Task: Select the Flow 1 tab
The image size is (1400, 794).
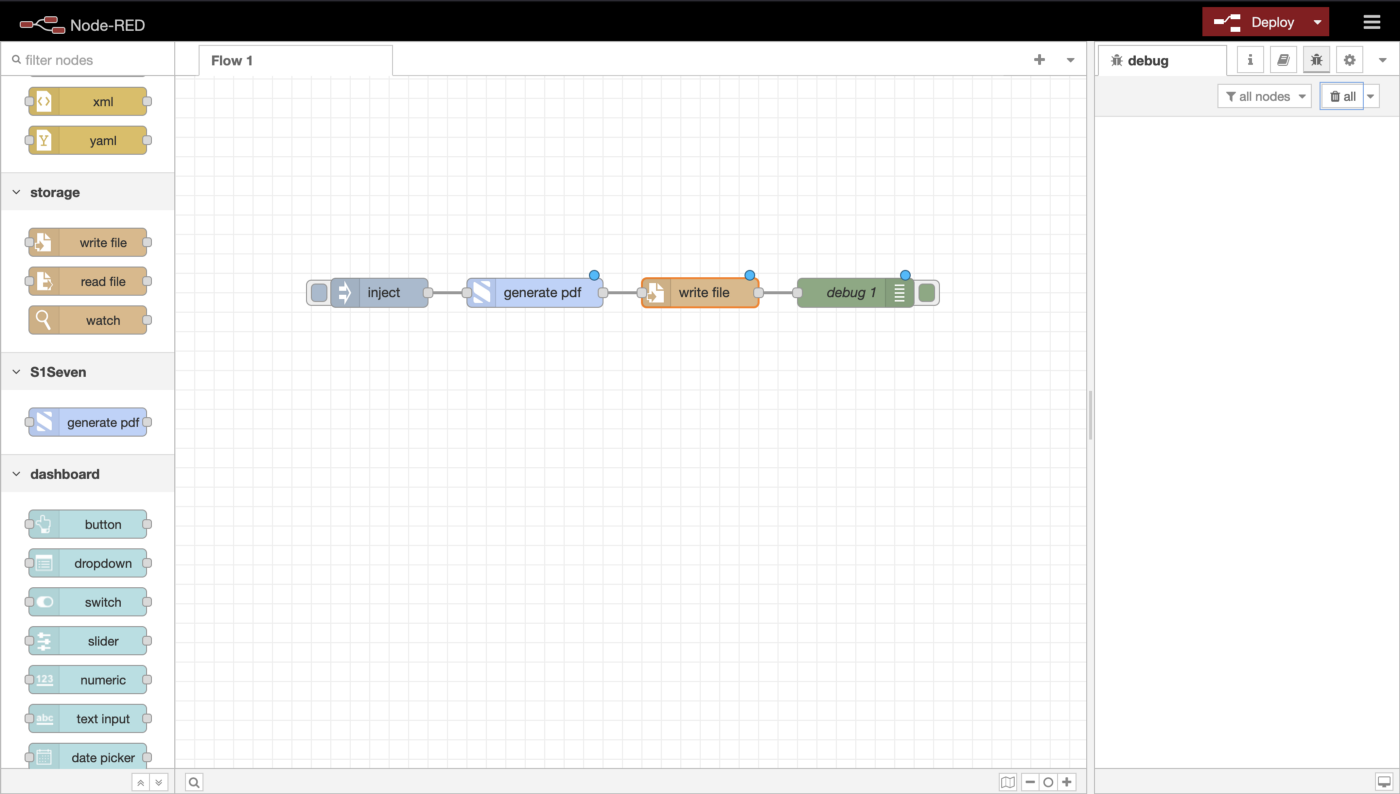Action: 232,61
